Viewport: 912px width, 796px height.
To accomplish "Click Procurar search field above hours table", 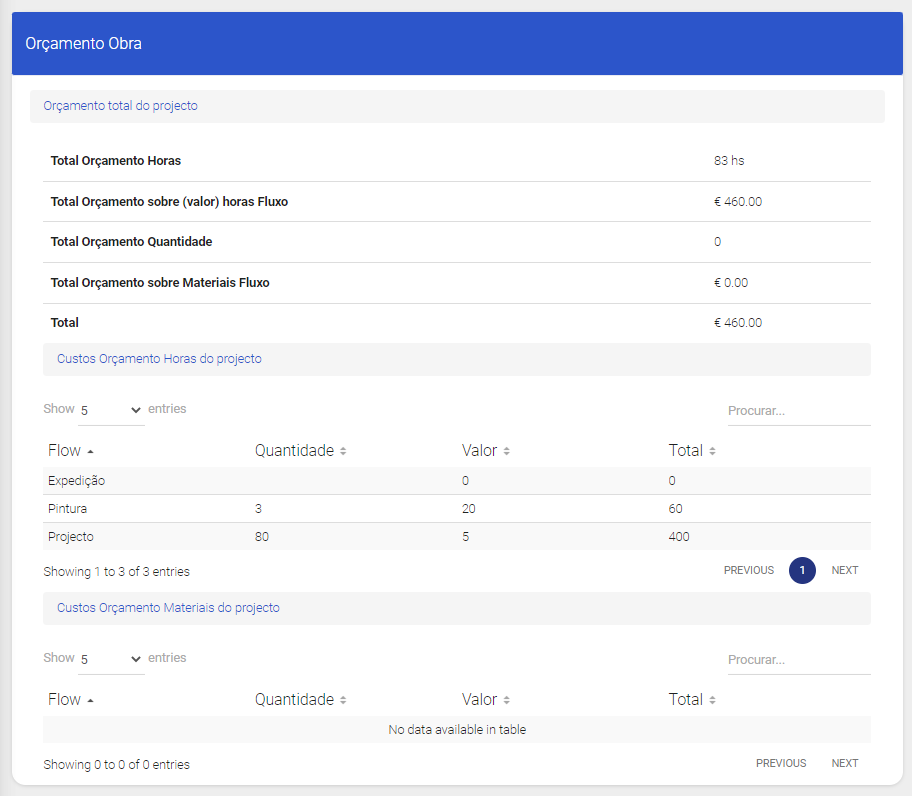I will coord(798,411).
